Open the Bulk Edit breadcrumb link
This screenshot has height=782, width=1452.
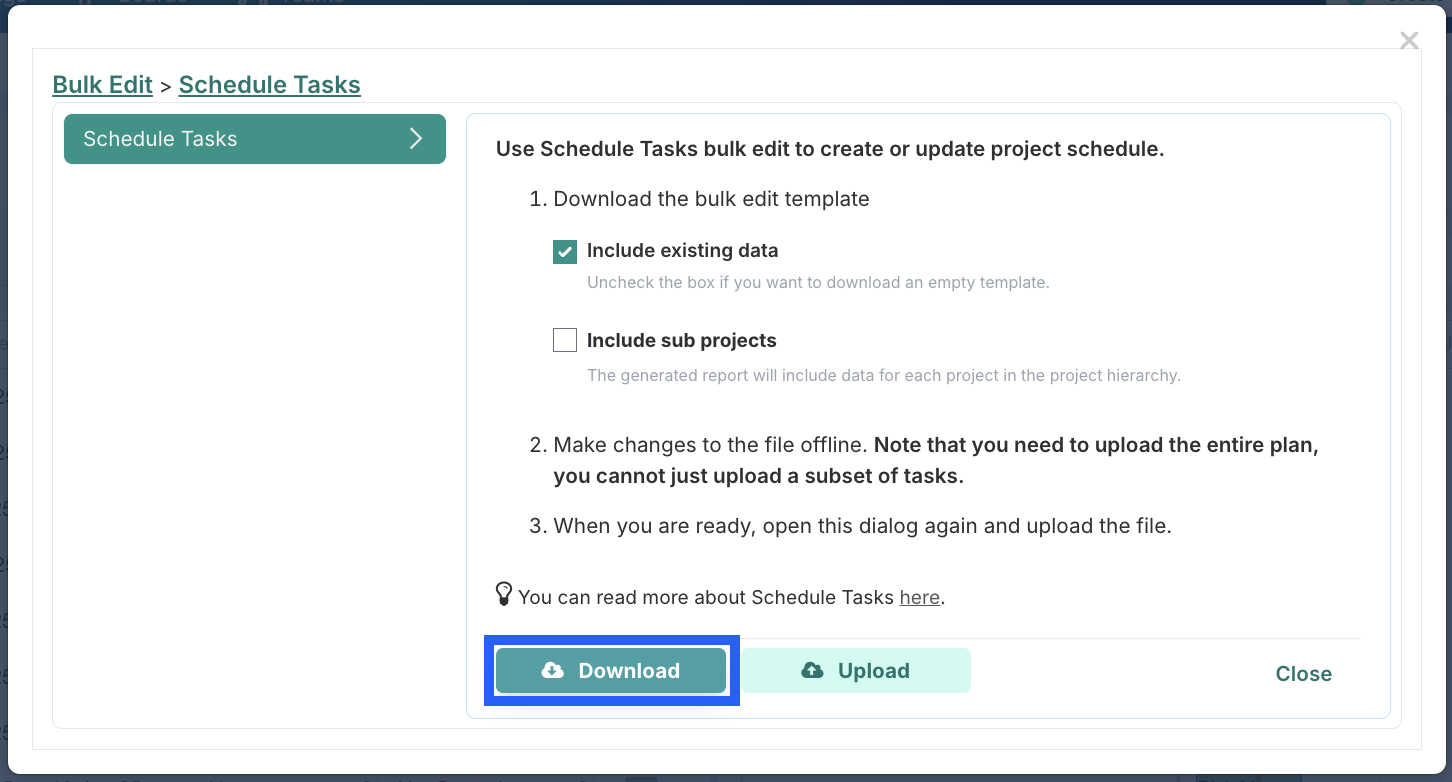coord(103,85)
